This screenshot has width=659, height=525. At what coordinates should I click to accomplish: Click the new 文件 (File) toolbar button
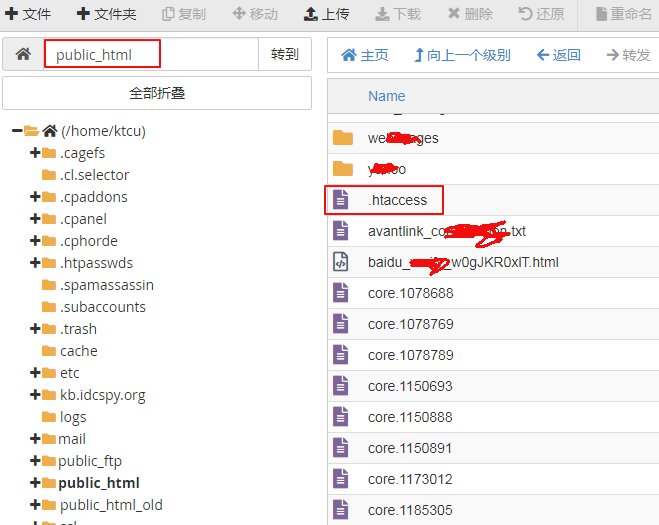point(28,14)
